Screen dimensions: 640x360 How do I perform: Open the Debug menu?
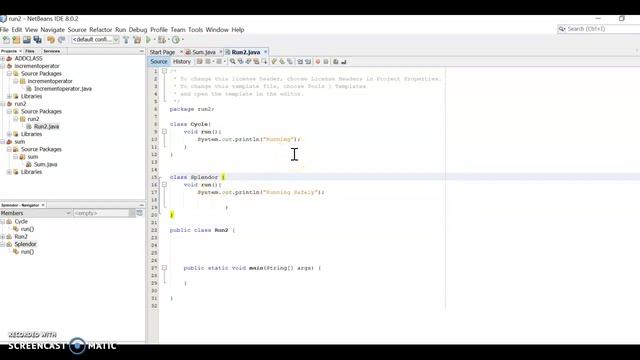[x=138, y=30]
